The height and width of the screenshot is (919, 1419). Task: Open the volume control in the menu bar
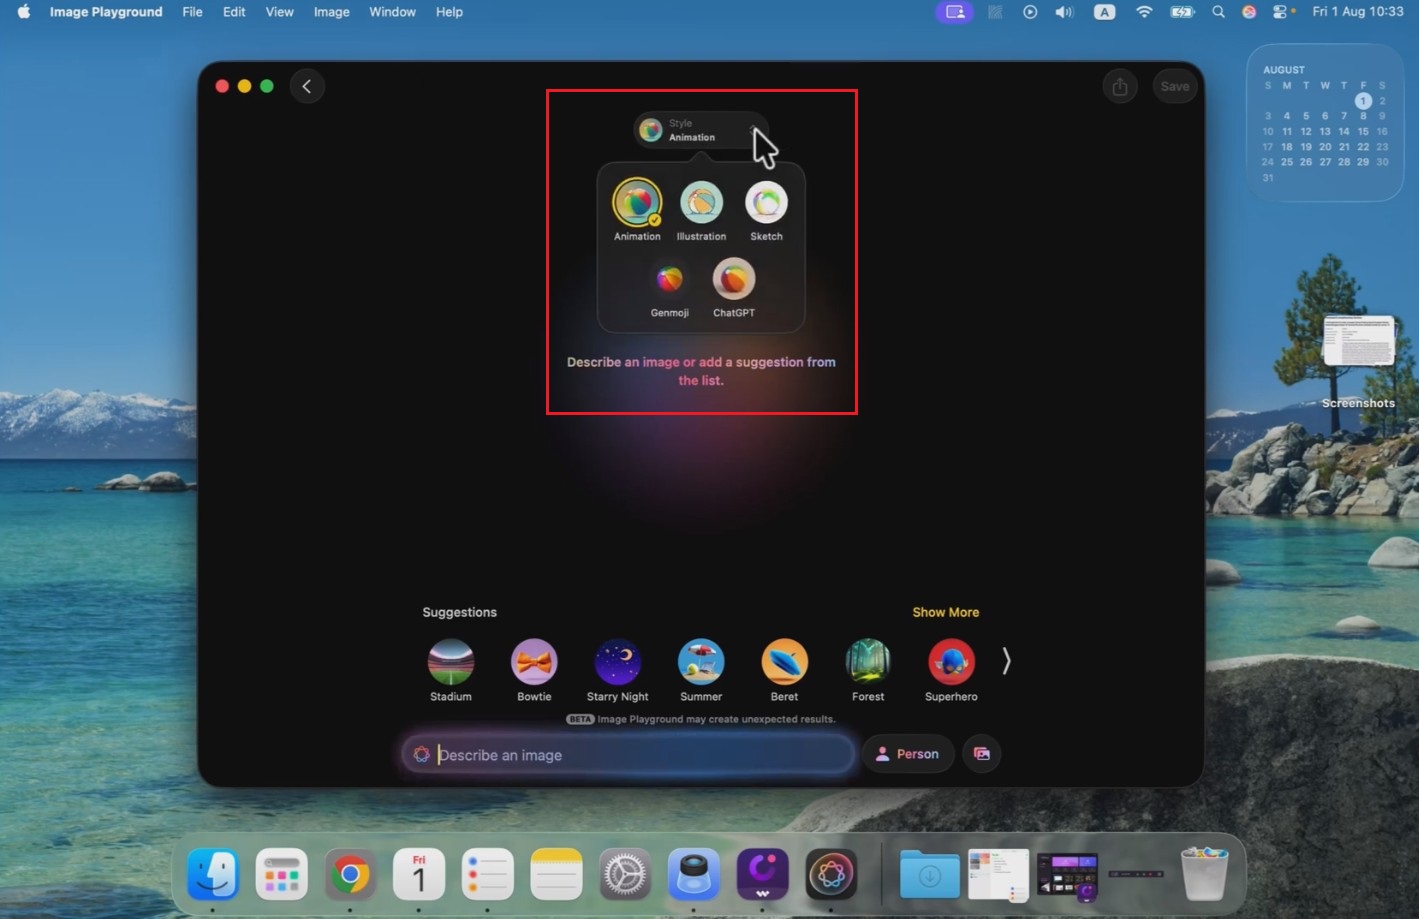[1064, 12]
